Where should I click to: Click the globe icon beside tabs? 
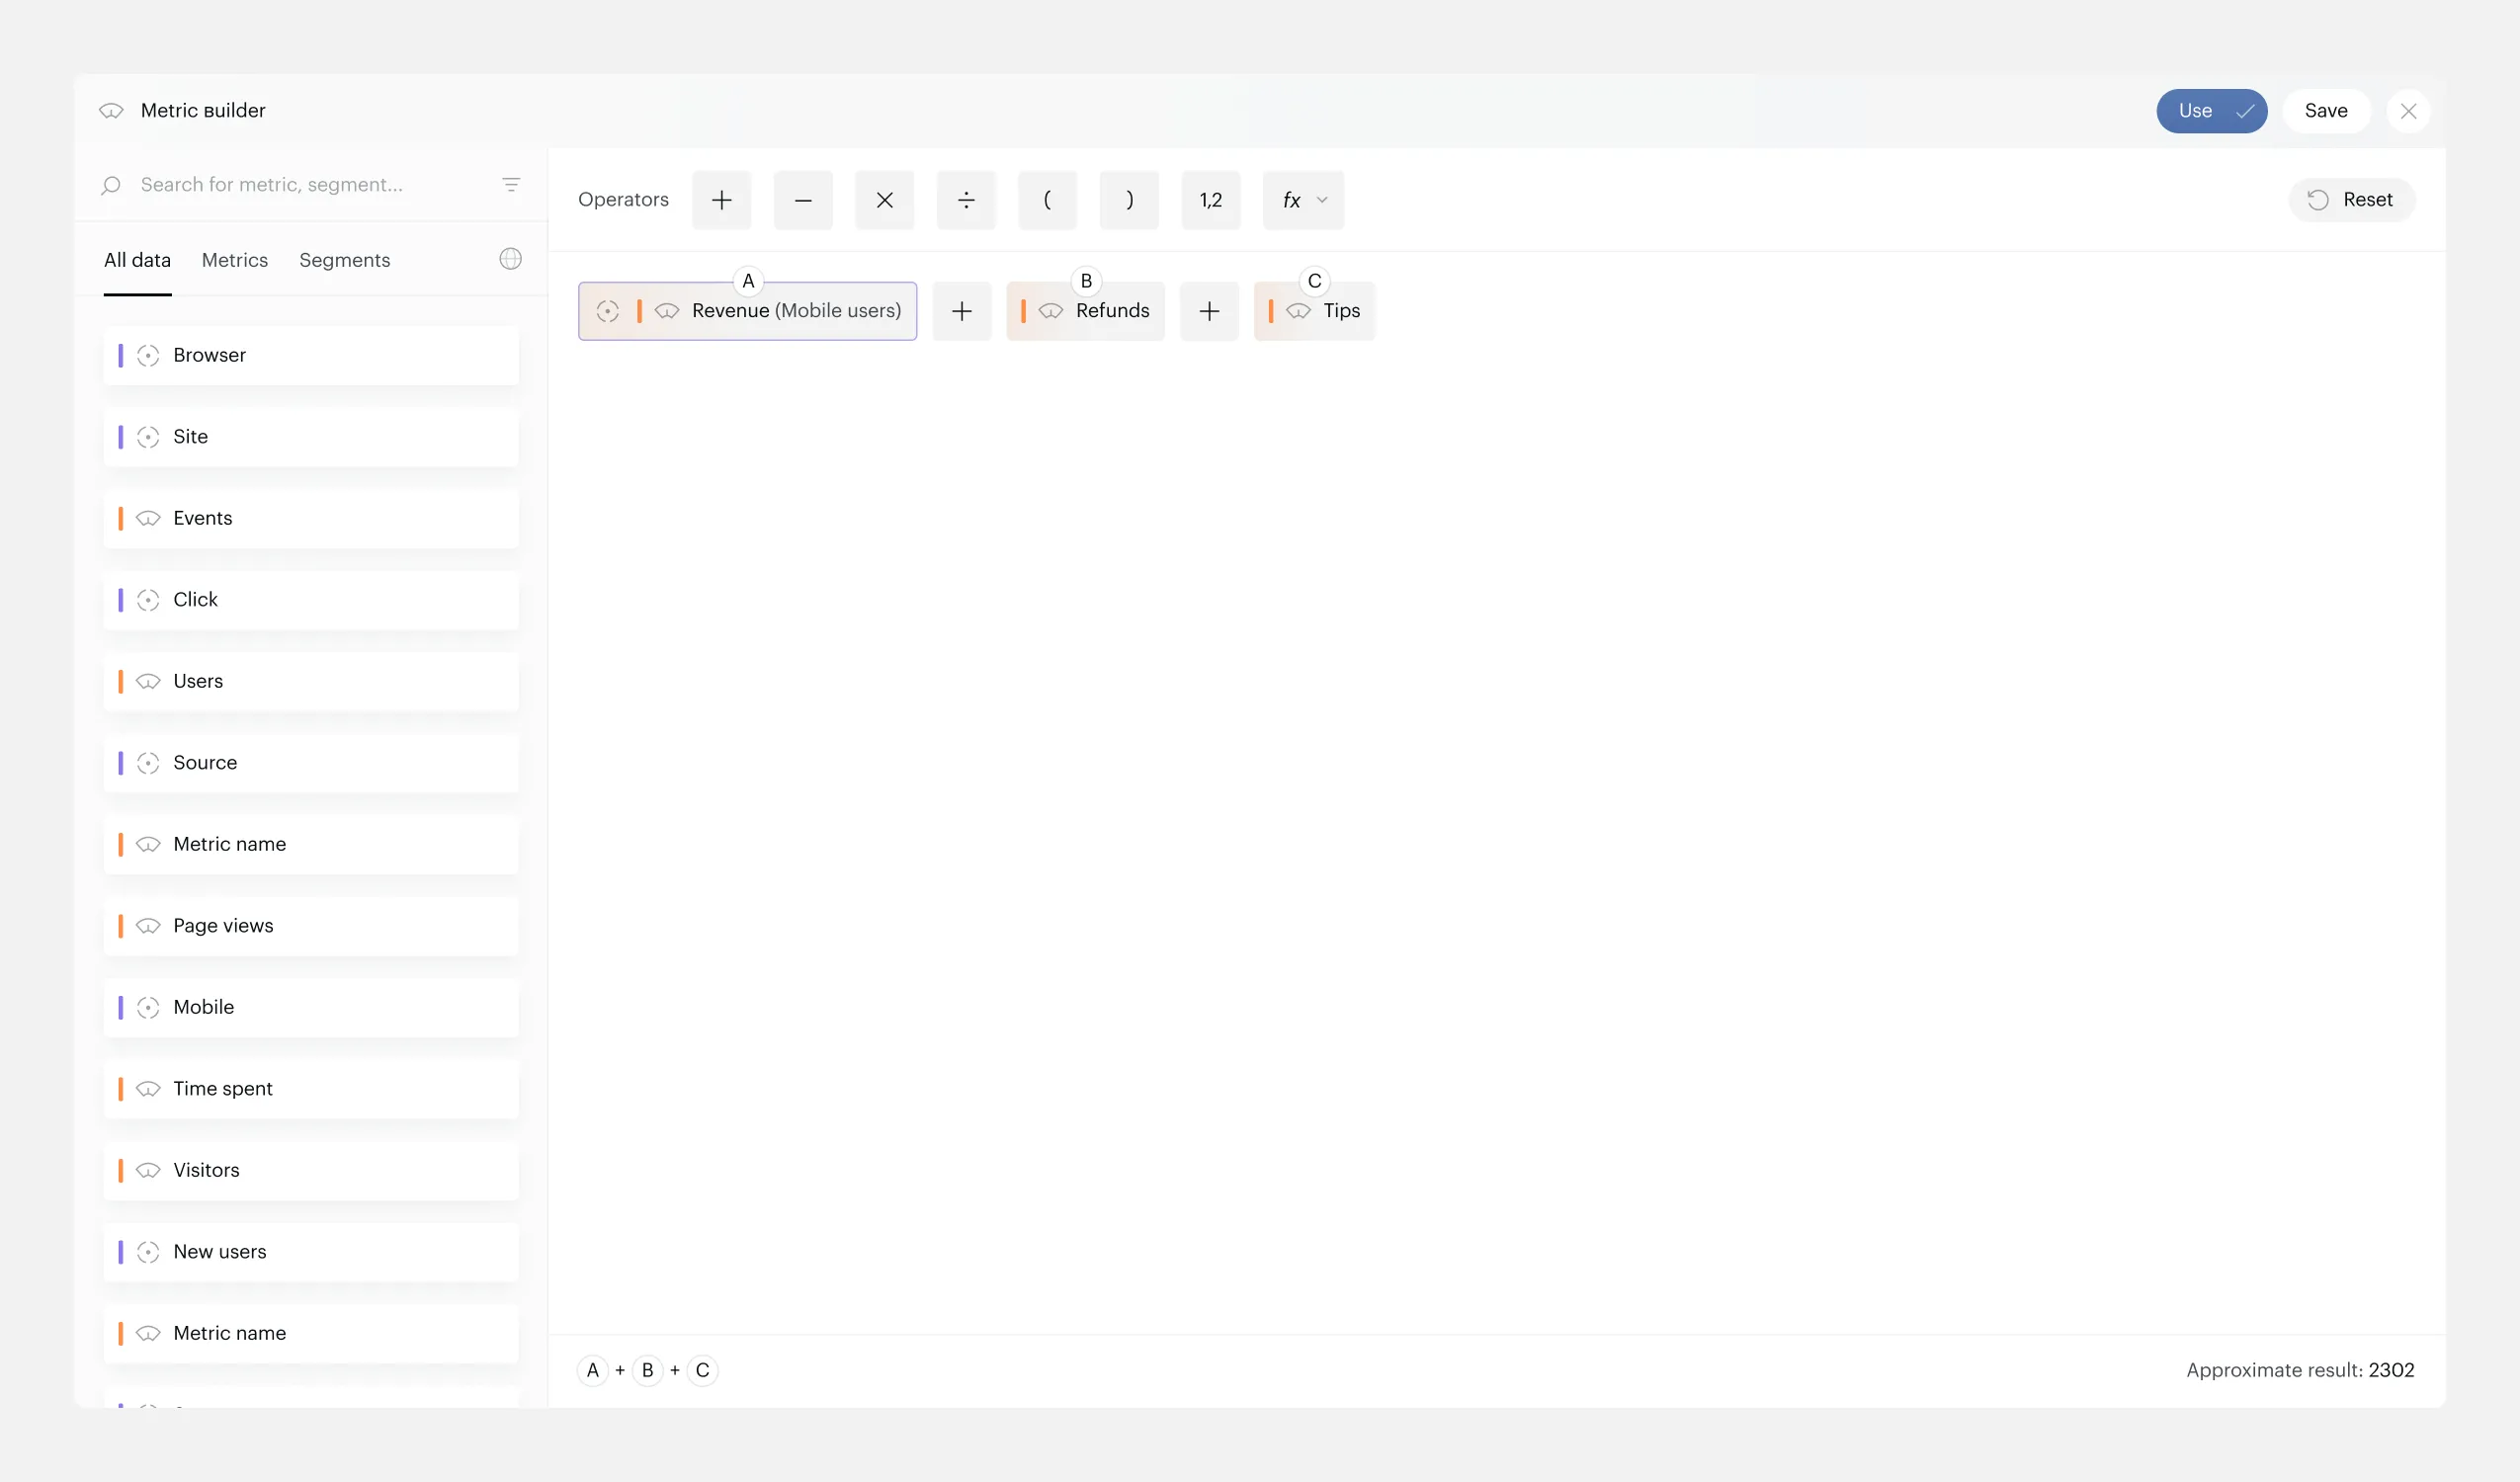click(x=510, y=259)
